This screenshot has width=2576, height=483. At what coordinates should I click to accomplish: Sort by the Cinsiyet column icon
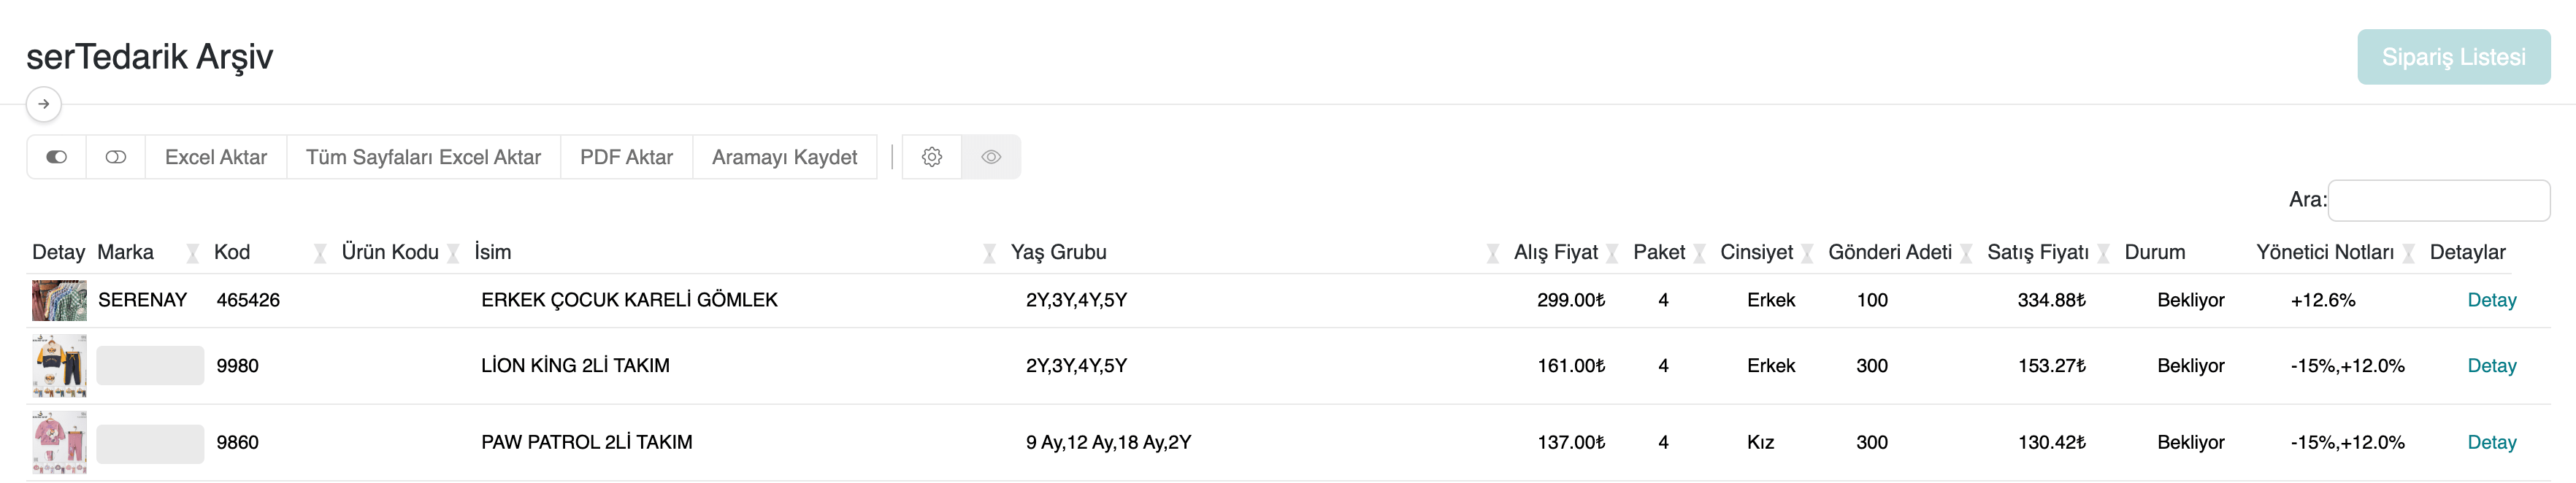coord(1806,253)
